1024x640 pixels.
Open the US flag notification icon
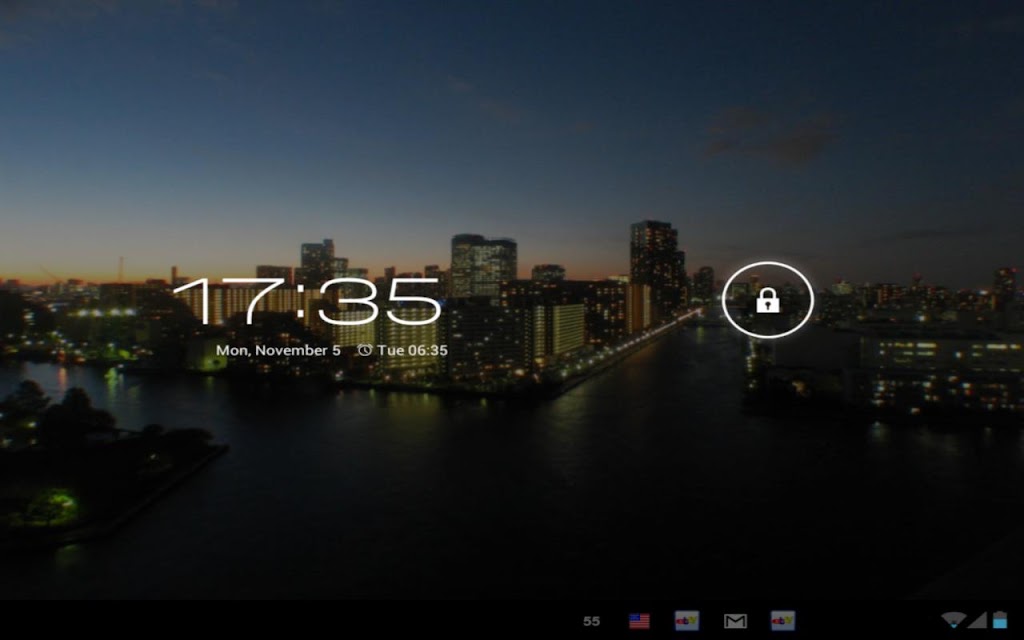639,620
